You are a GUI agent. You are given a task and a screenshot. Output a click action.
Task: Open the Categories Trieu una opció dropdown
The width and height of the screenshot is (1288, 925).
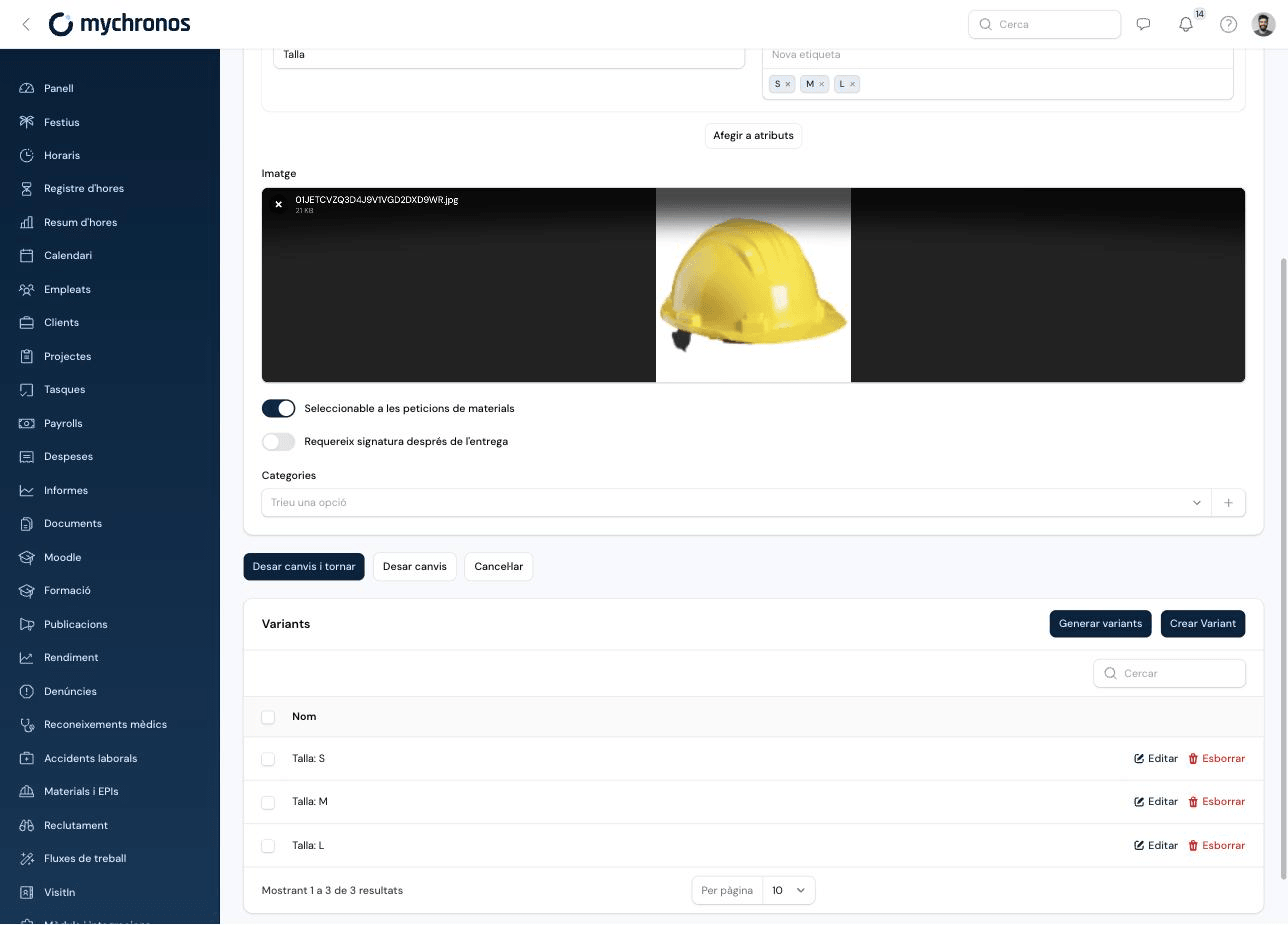tap(736, 503)
